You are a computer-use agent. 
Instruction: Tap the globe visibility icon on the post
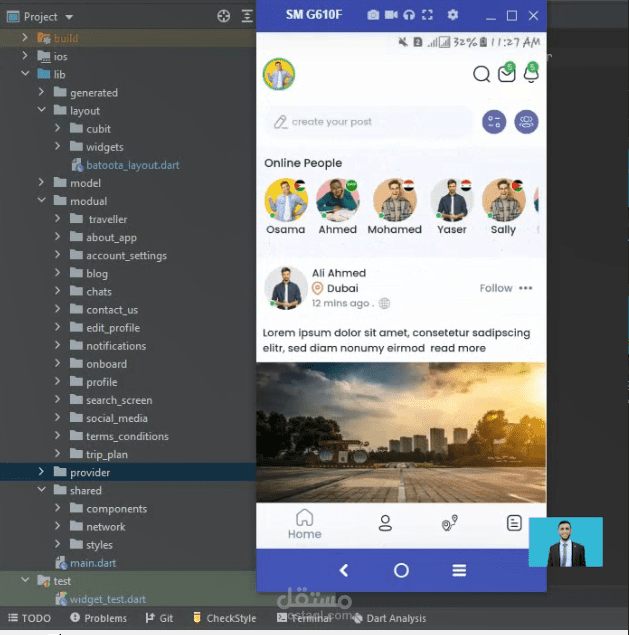pyautogui.click(x=384, y=303)
